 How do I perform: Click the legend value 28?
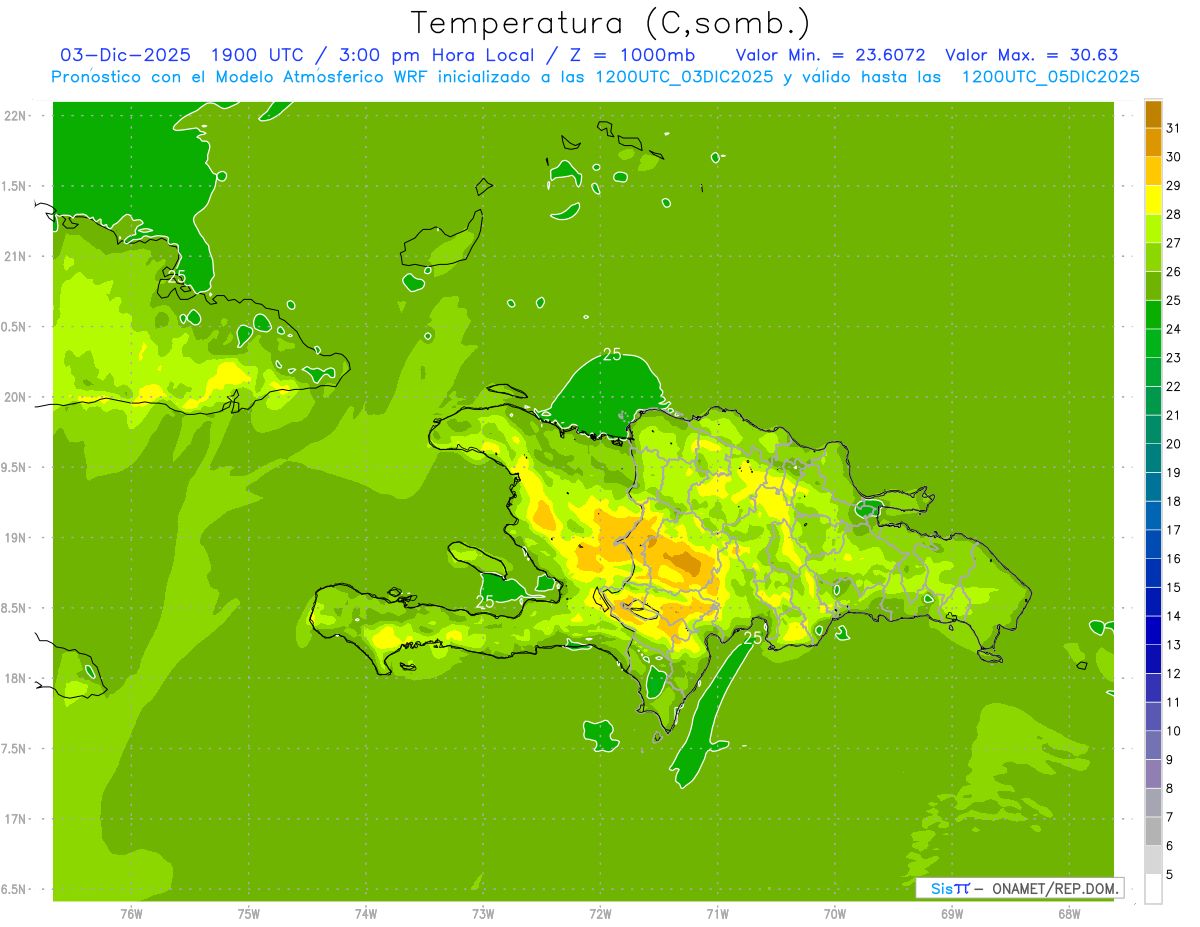1174,214
